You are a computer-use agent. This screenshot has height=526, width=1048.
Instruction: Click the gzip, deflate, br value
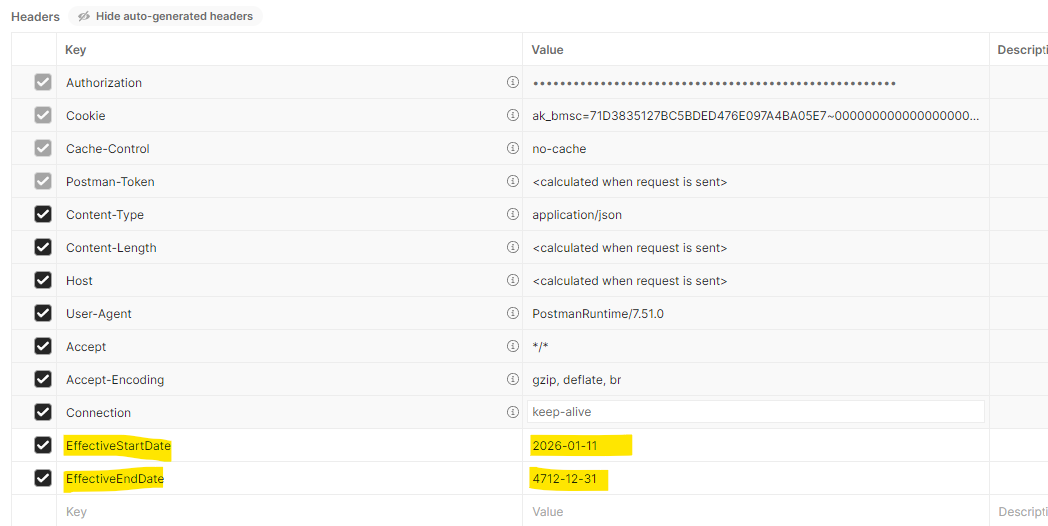tap(576, 380)
